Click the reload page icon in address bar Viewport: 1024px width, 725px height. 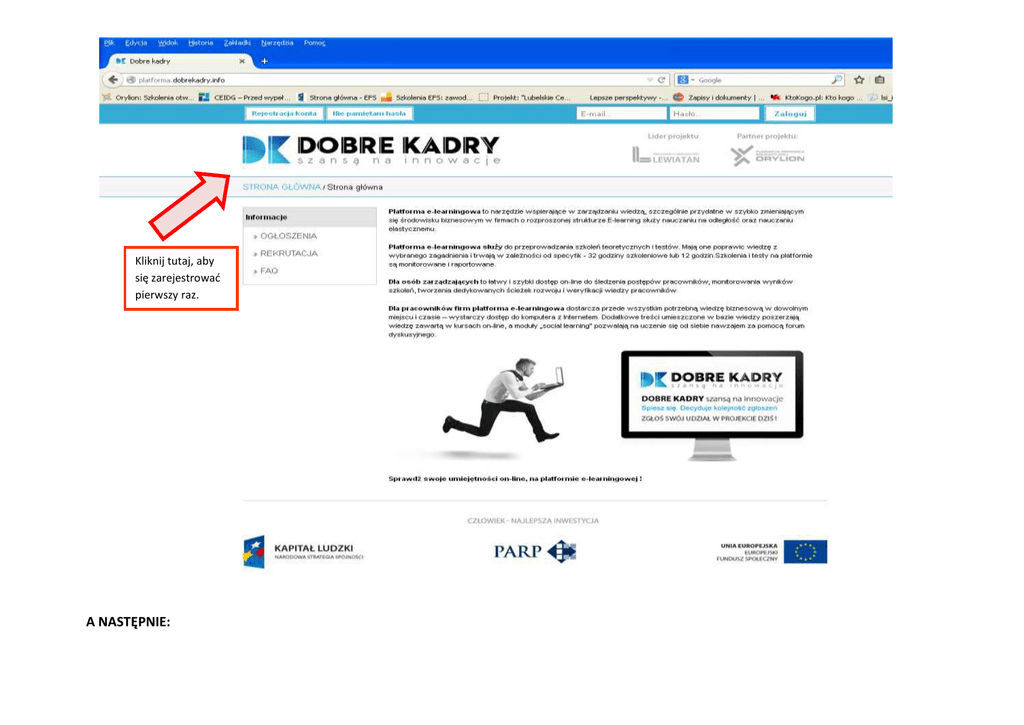pyautogui.click(x=662, y=80)
